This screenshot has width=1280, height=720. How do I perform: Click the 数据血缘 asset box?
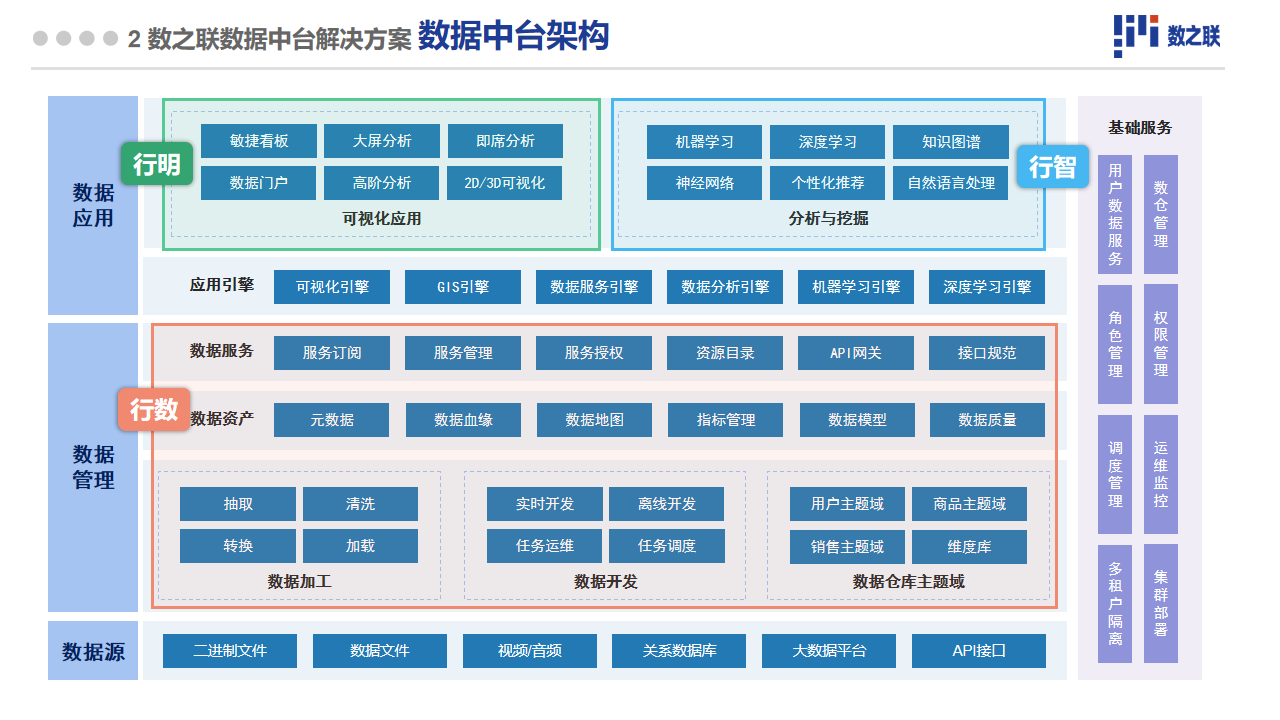click(463, 420)
